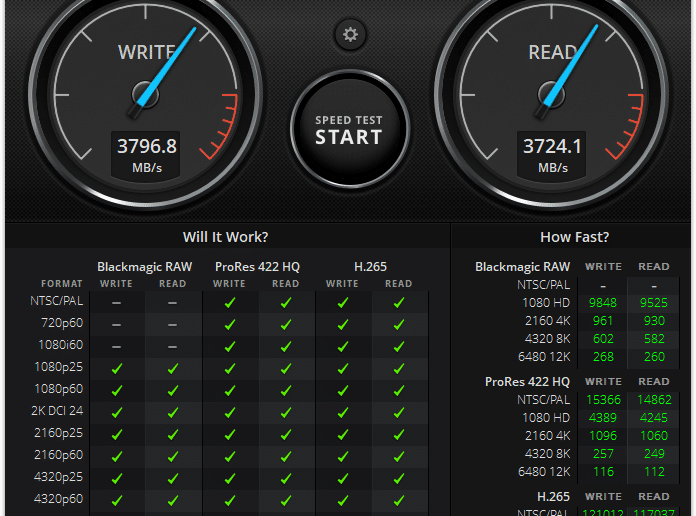Click the 1080i60 format row label

[x=61, y=345]
